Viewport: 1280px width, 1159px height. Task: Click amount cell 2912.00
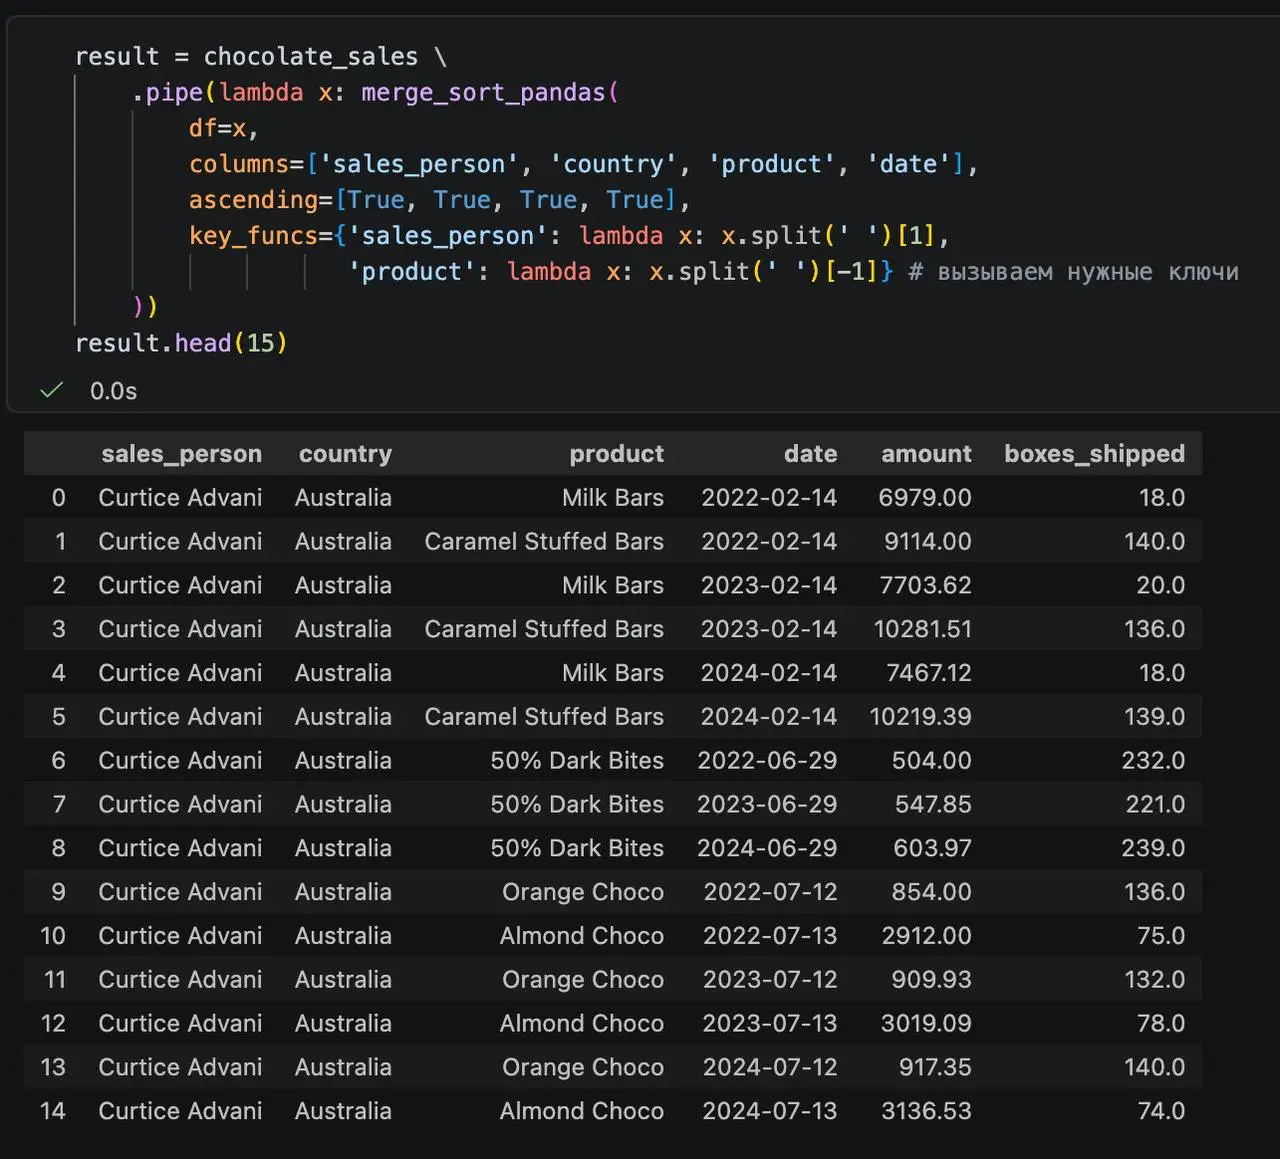pos(926,936)
